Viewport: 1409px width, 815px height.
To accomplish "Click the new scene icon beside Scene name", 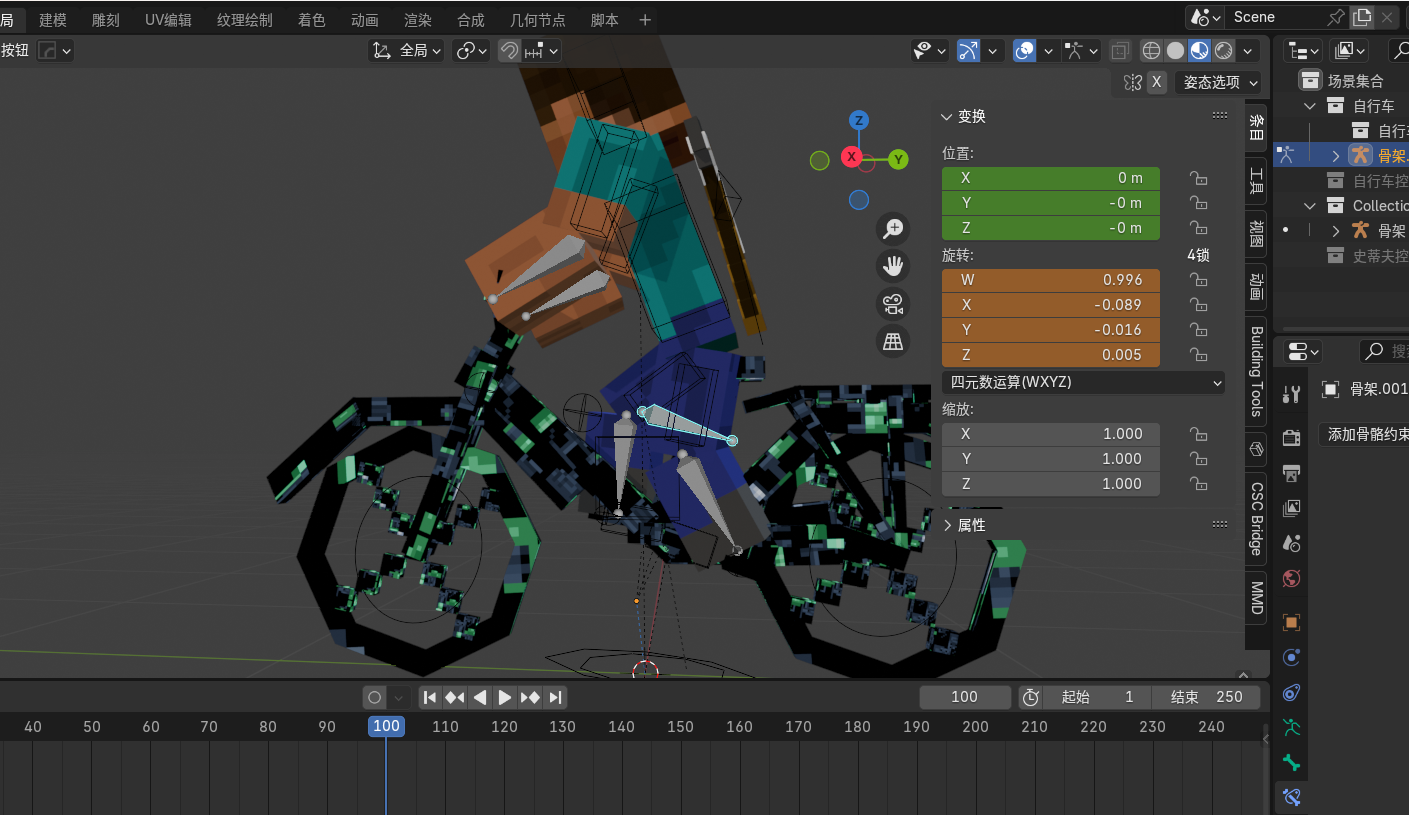I will pos(1361,17).
